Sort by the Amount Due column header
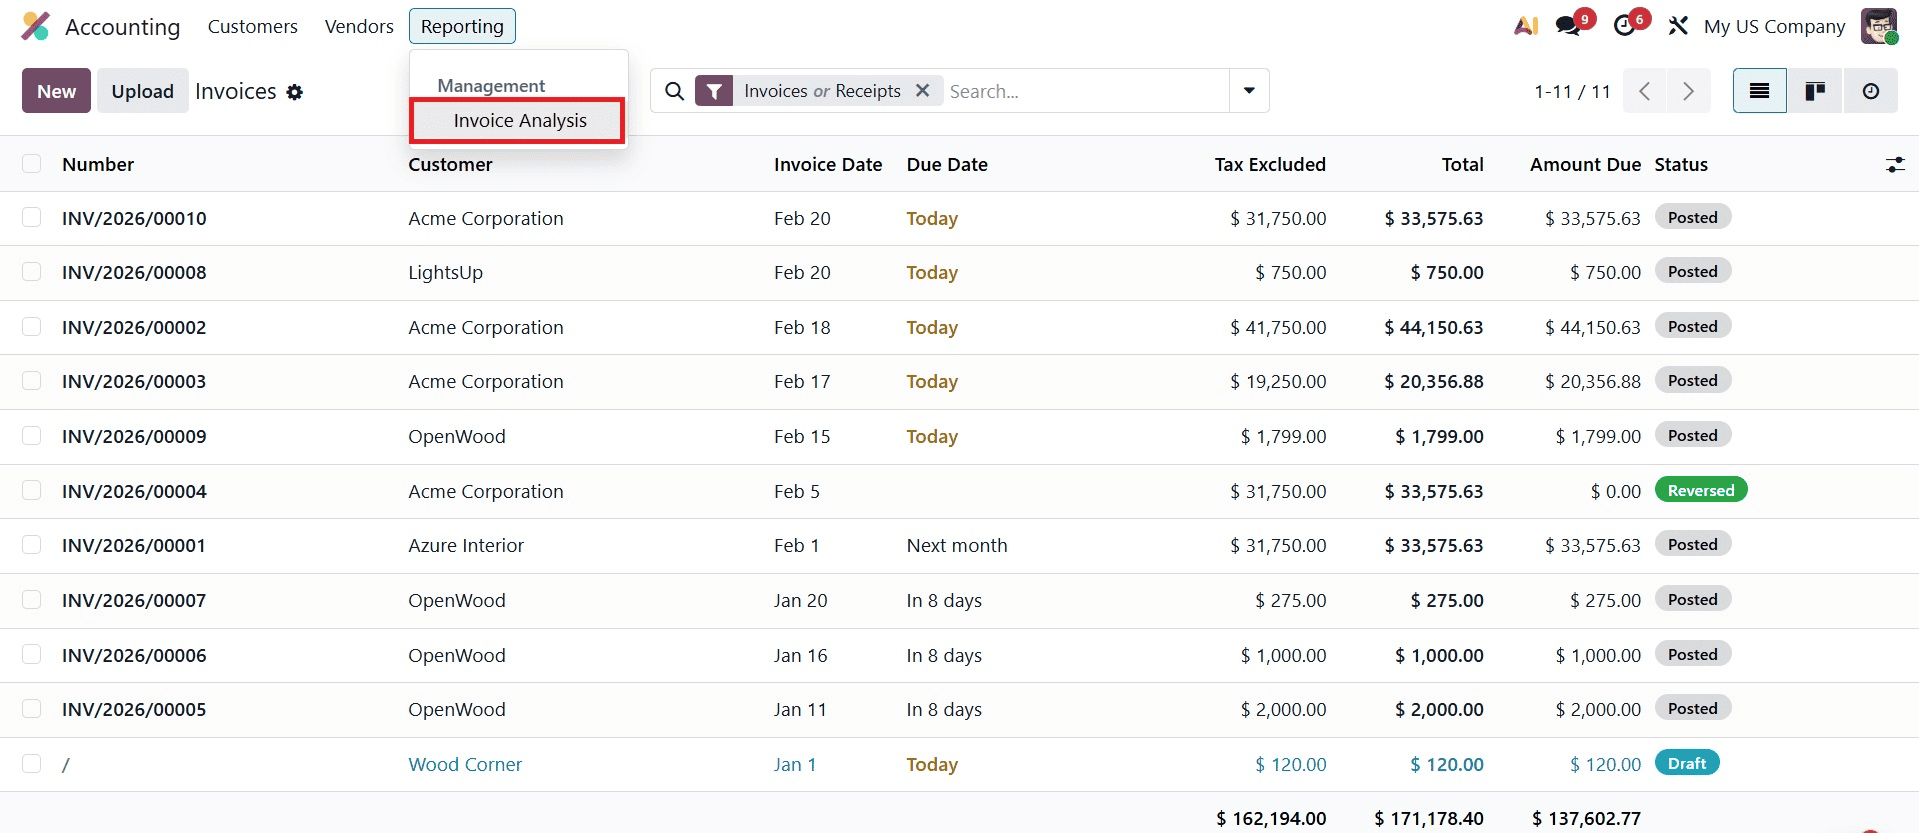This screenshot has height=833, width=1919. (1585, 165)
